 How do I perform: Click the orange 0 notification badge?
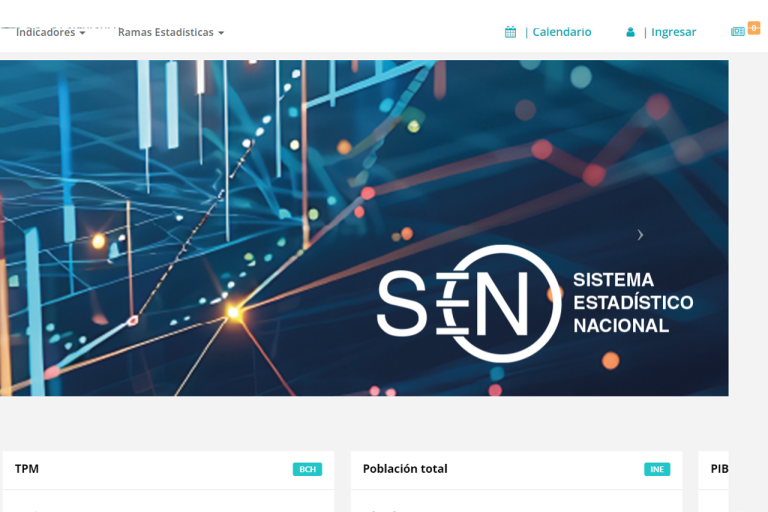(x=754, y=27)
